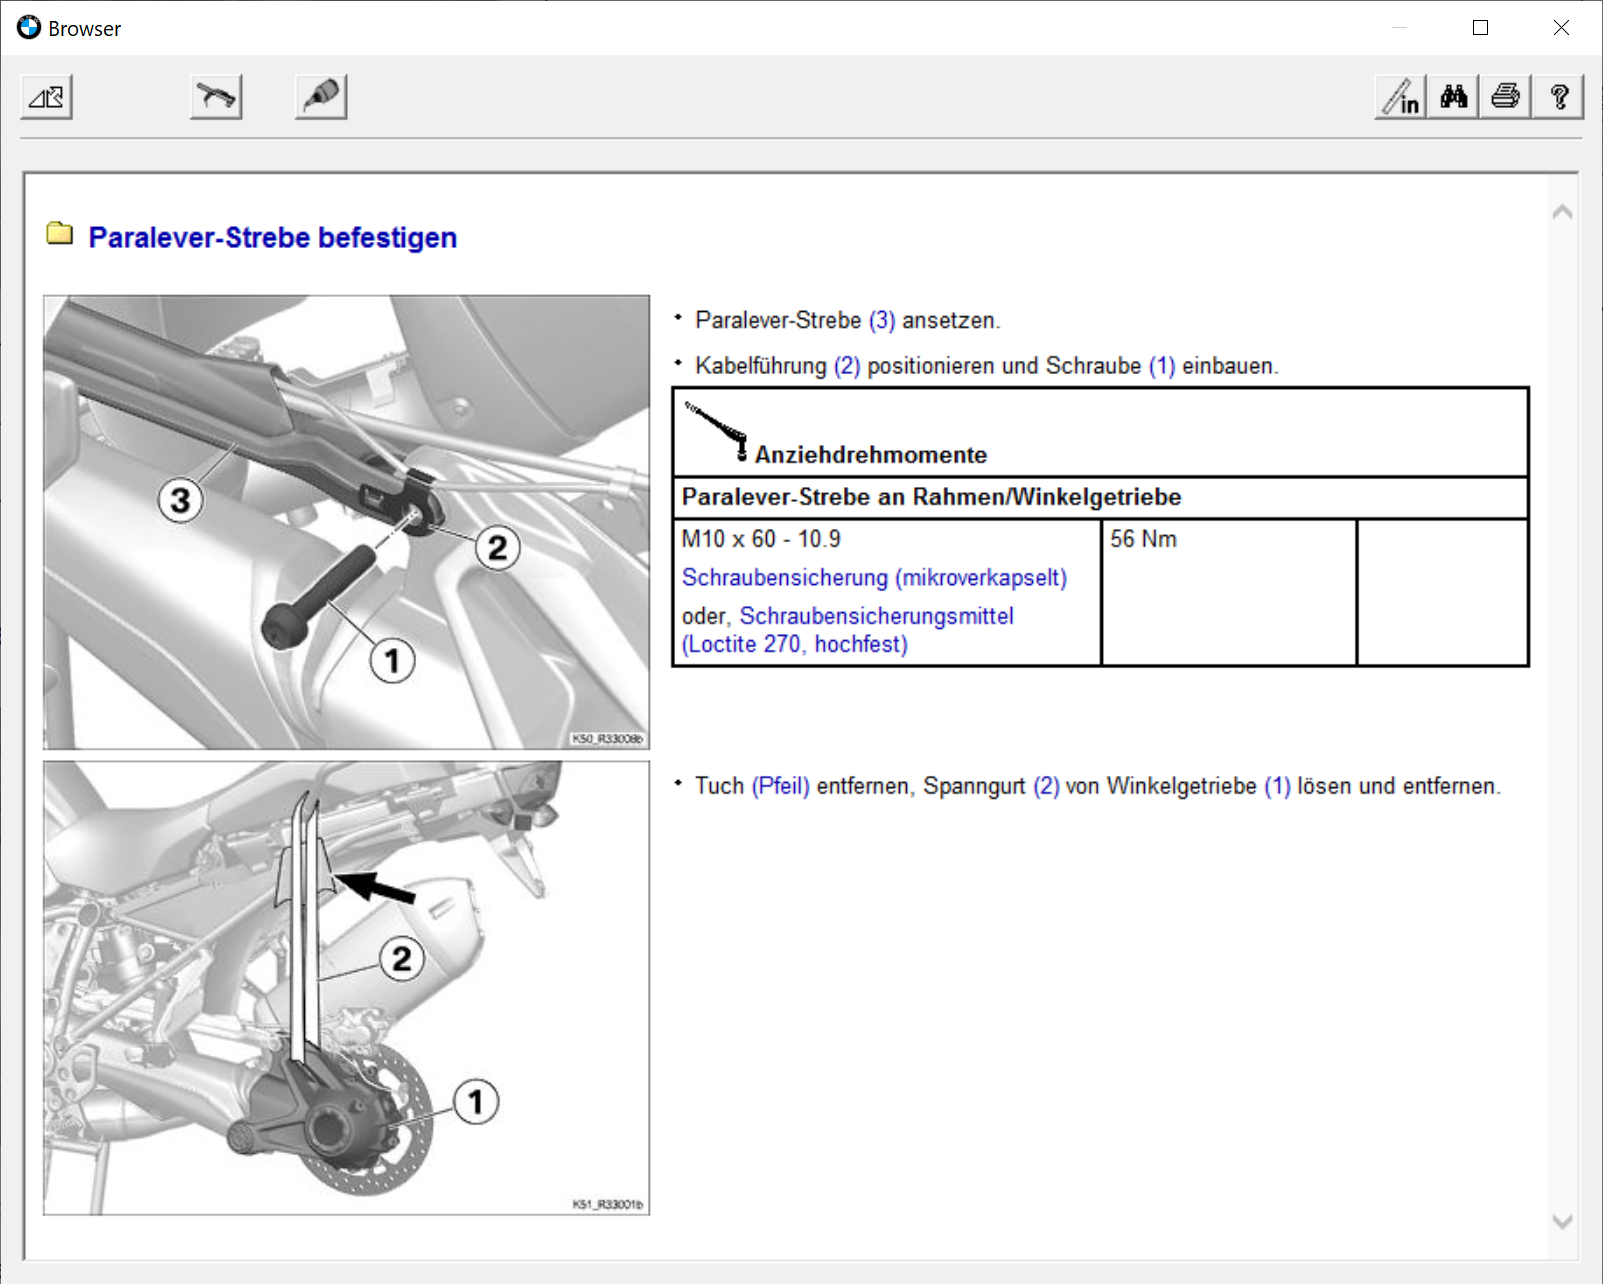Open search with the binoculars icon
Screen dimensions: 1603x1284
click(1453, 97)
